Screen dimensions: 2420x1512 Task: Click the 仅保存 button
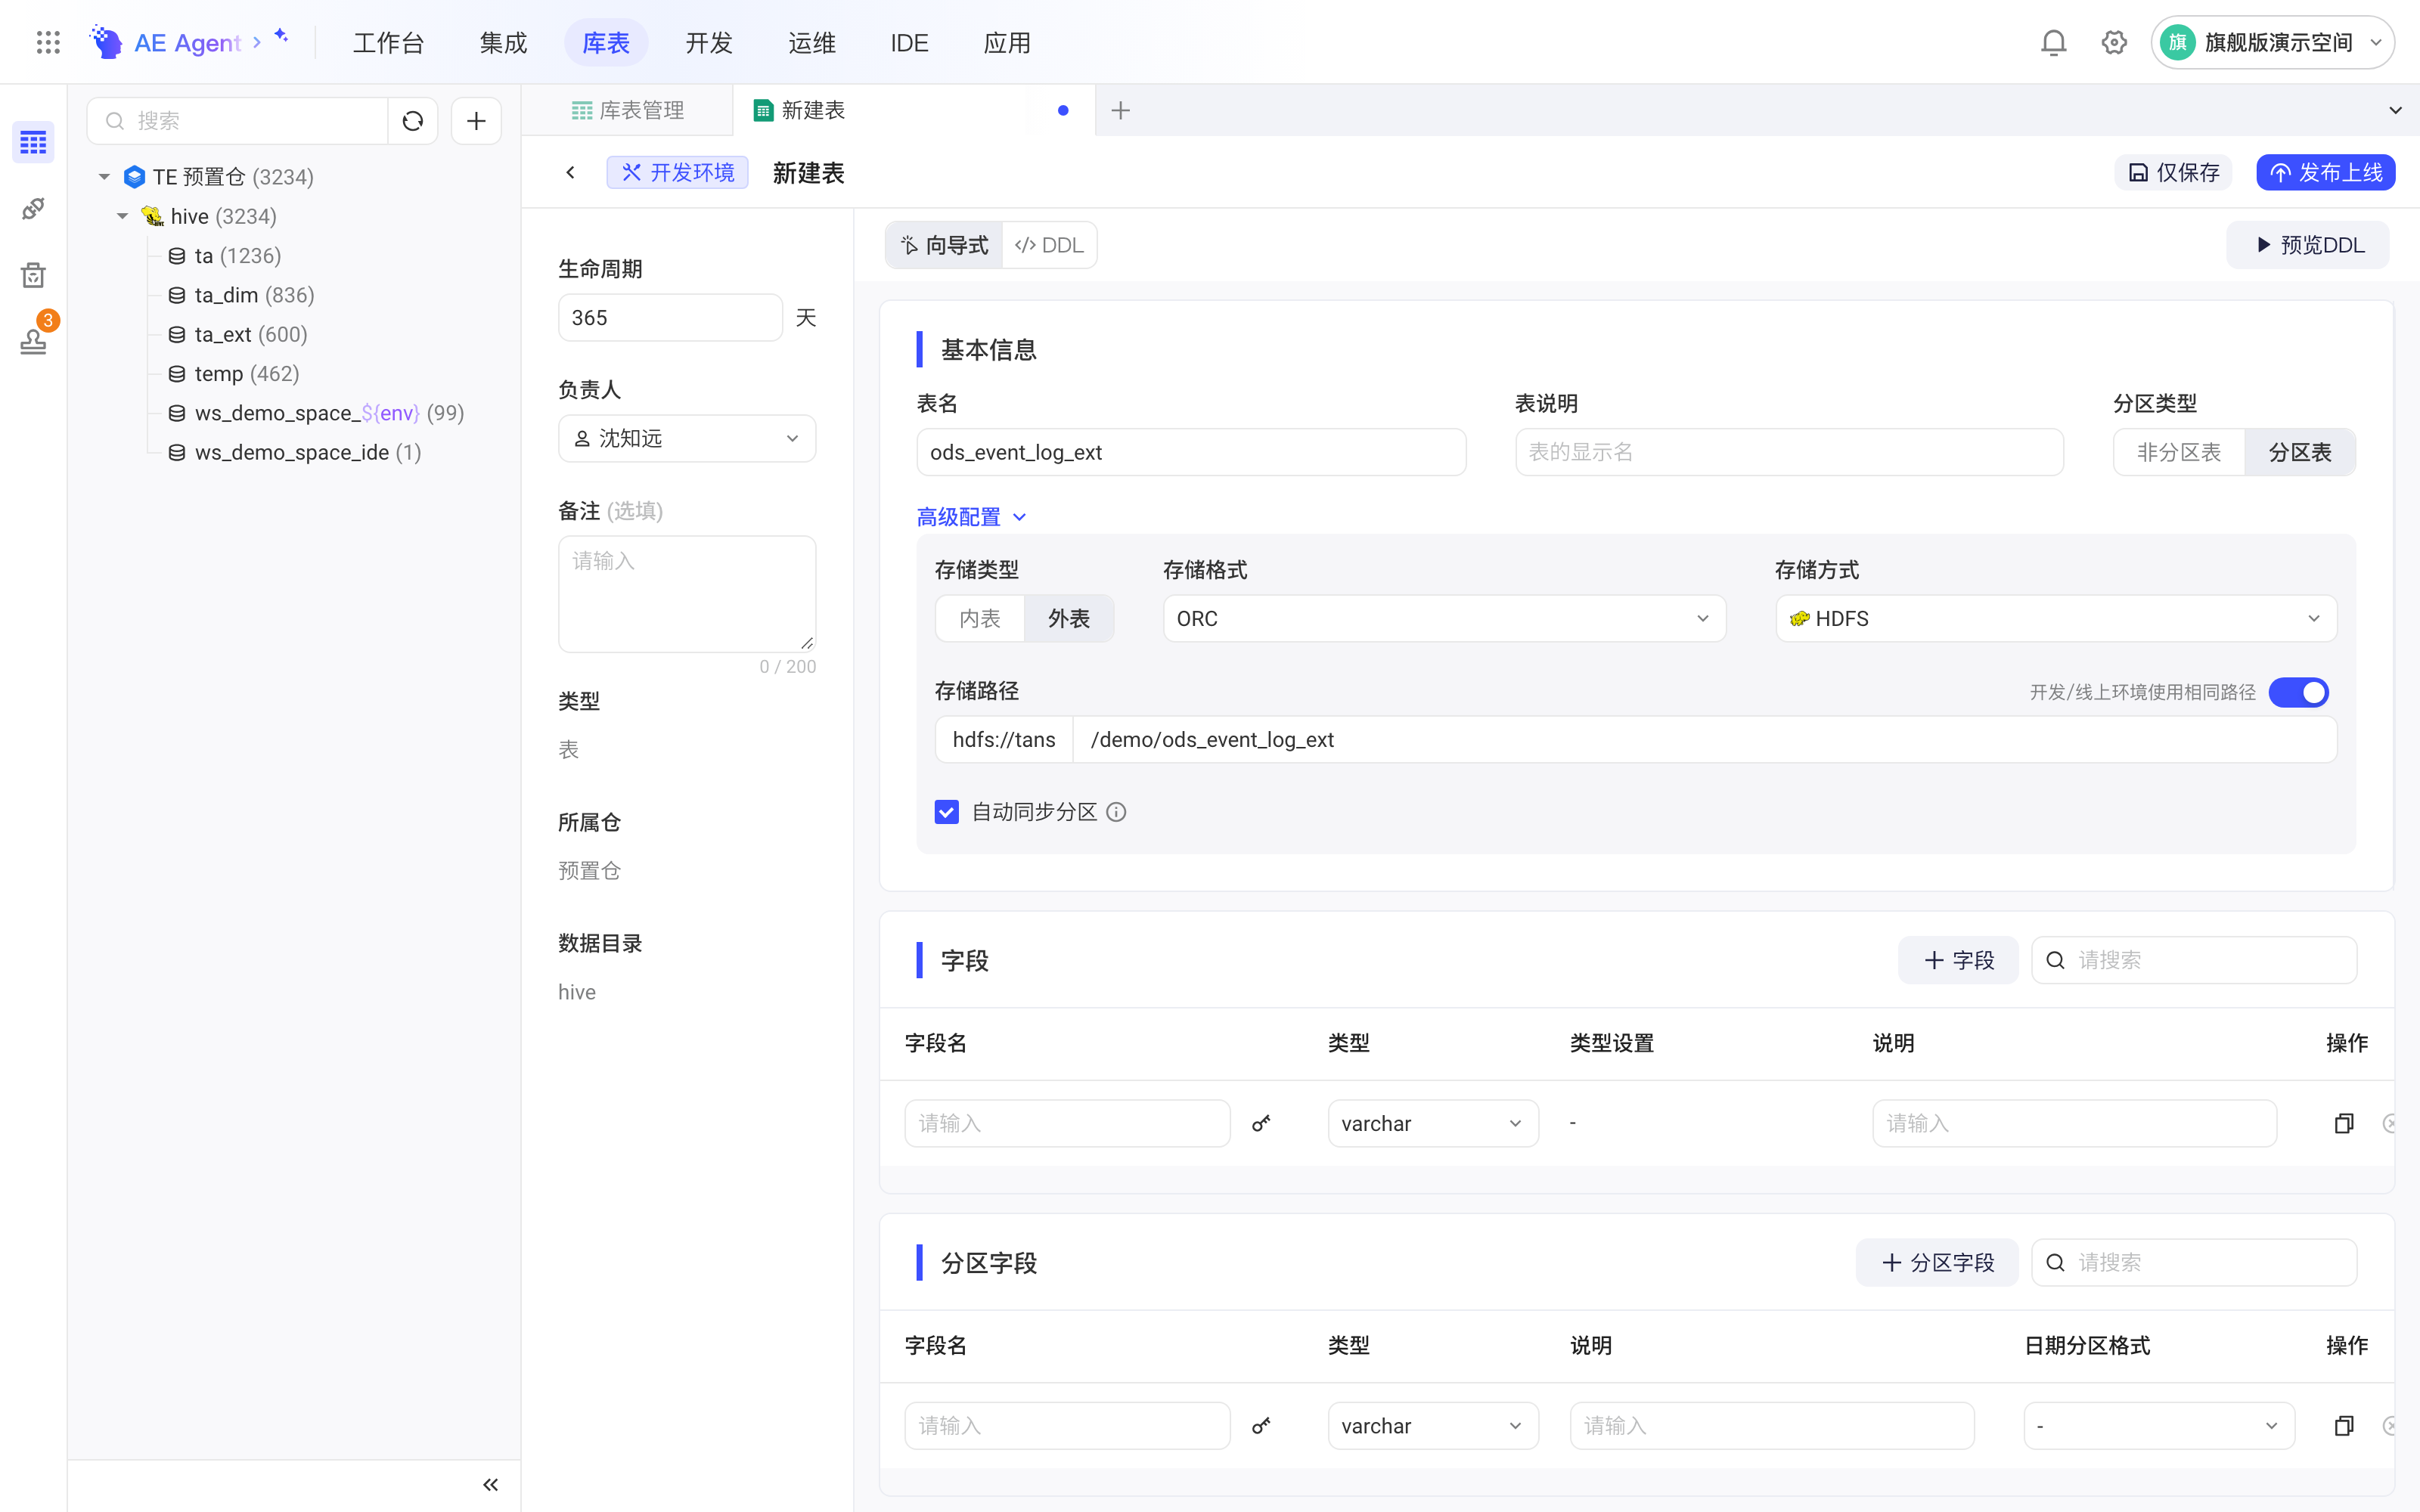pos(2173,173)
